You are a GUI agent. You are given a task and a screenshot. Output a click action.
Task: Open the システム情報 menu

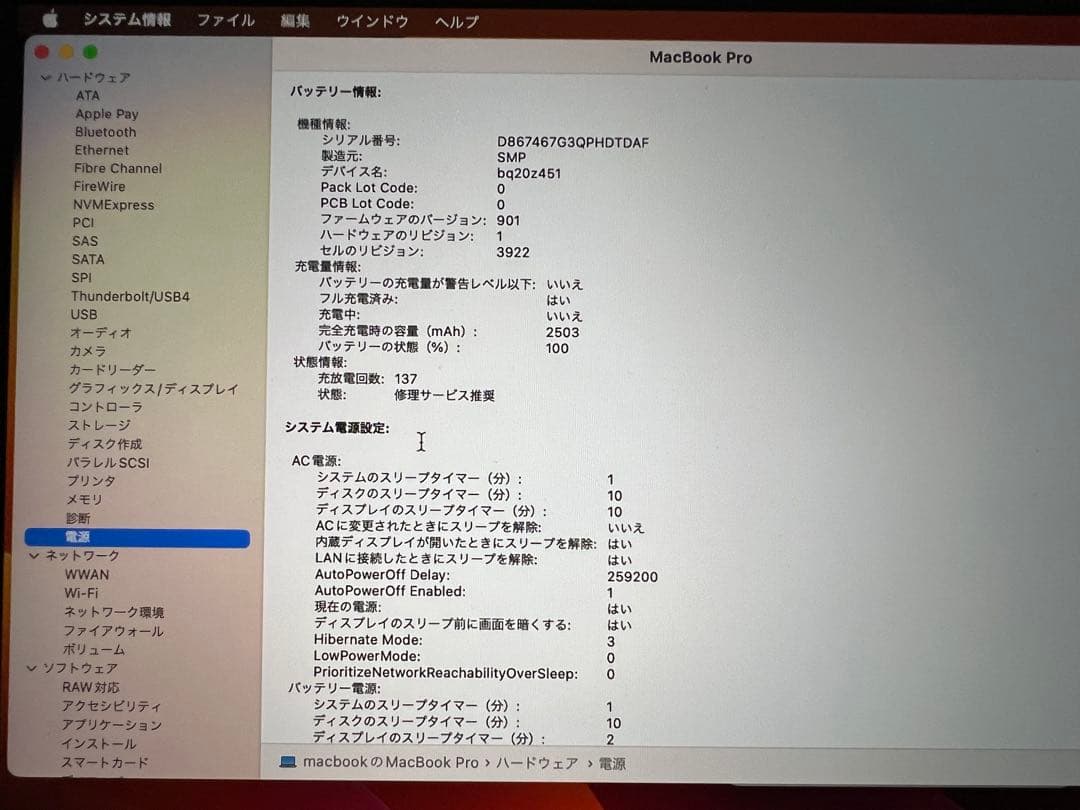click(x=126, y=18)
